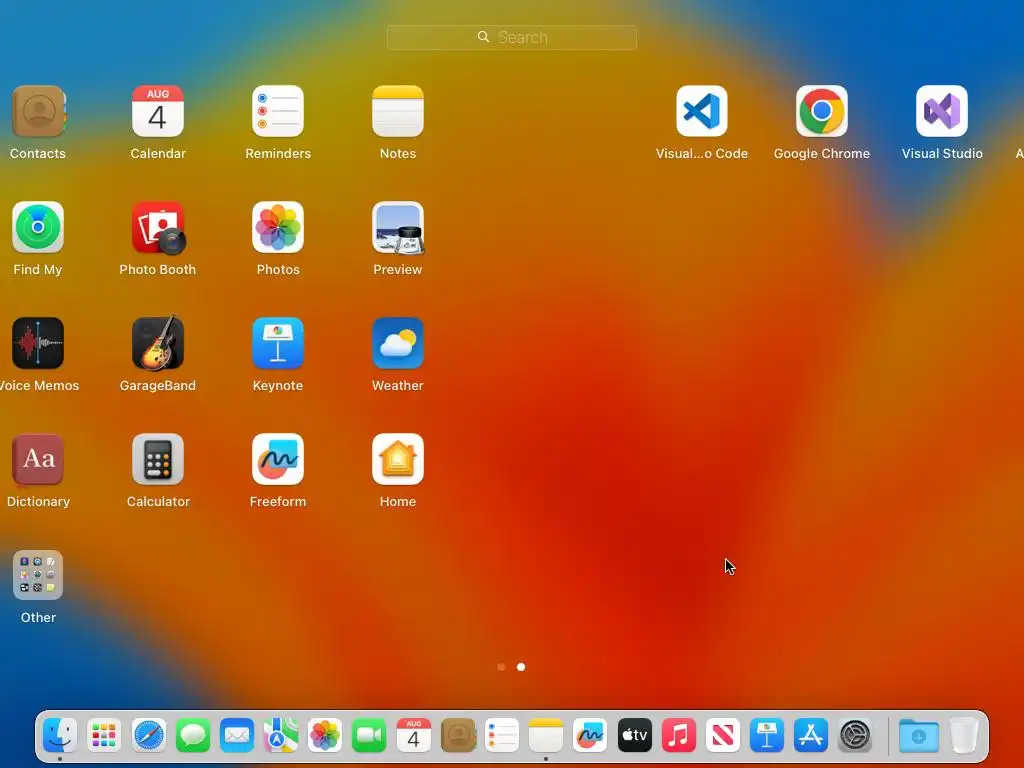Launch Keynote from the Dock
Screen dimensions: 1024x768
(x=767, y=736)
